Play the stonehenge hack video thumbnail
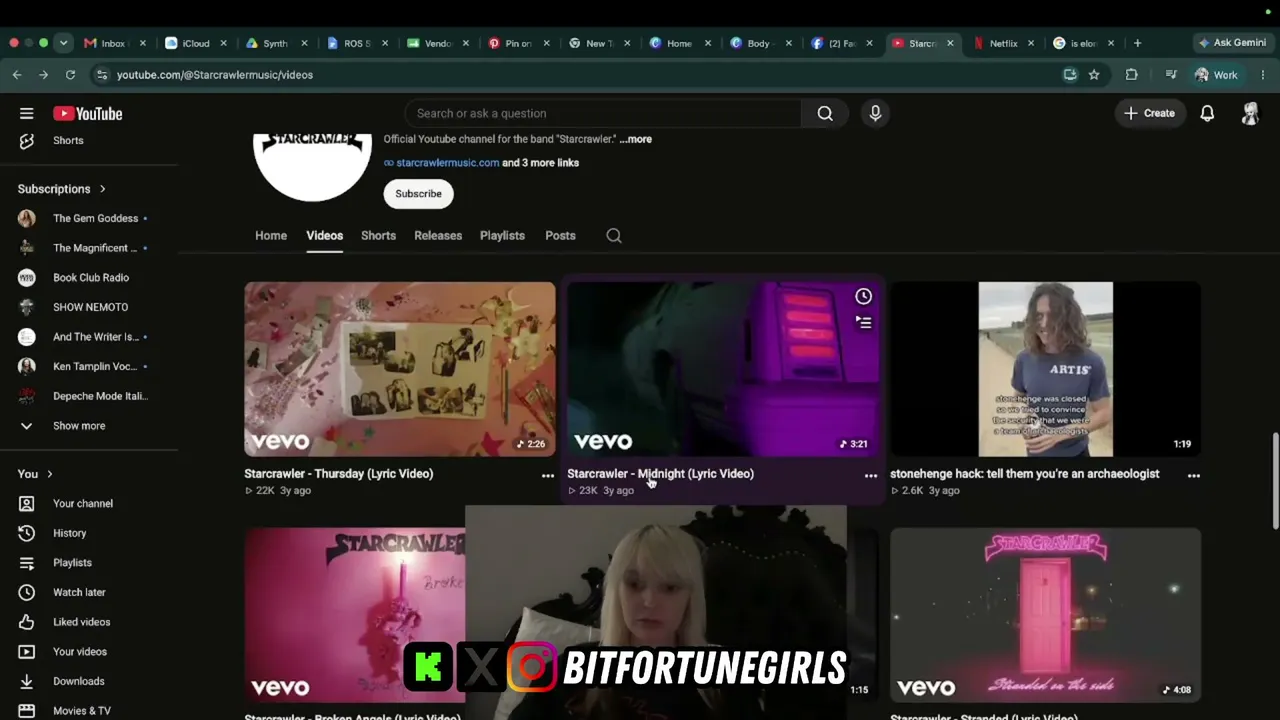 [1045, 369]
